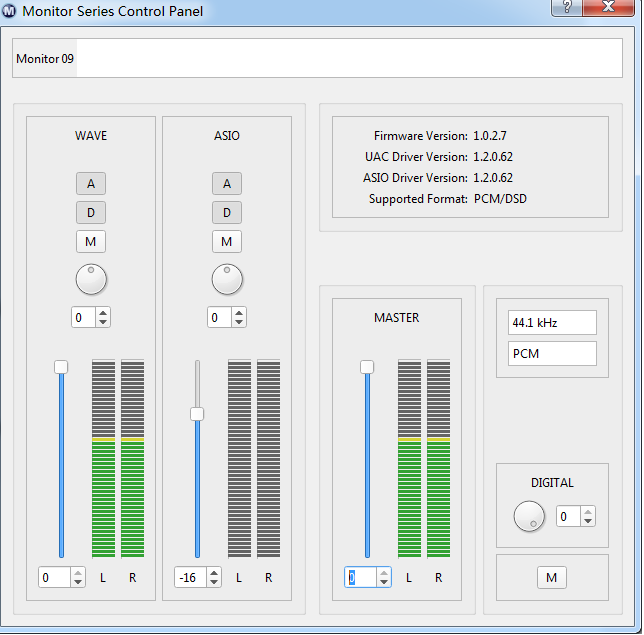This screenshot has height=635, width=644.
Task: Mute the WAVE channel with M
Action: [x=91, y=241]
